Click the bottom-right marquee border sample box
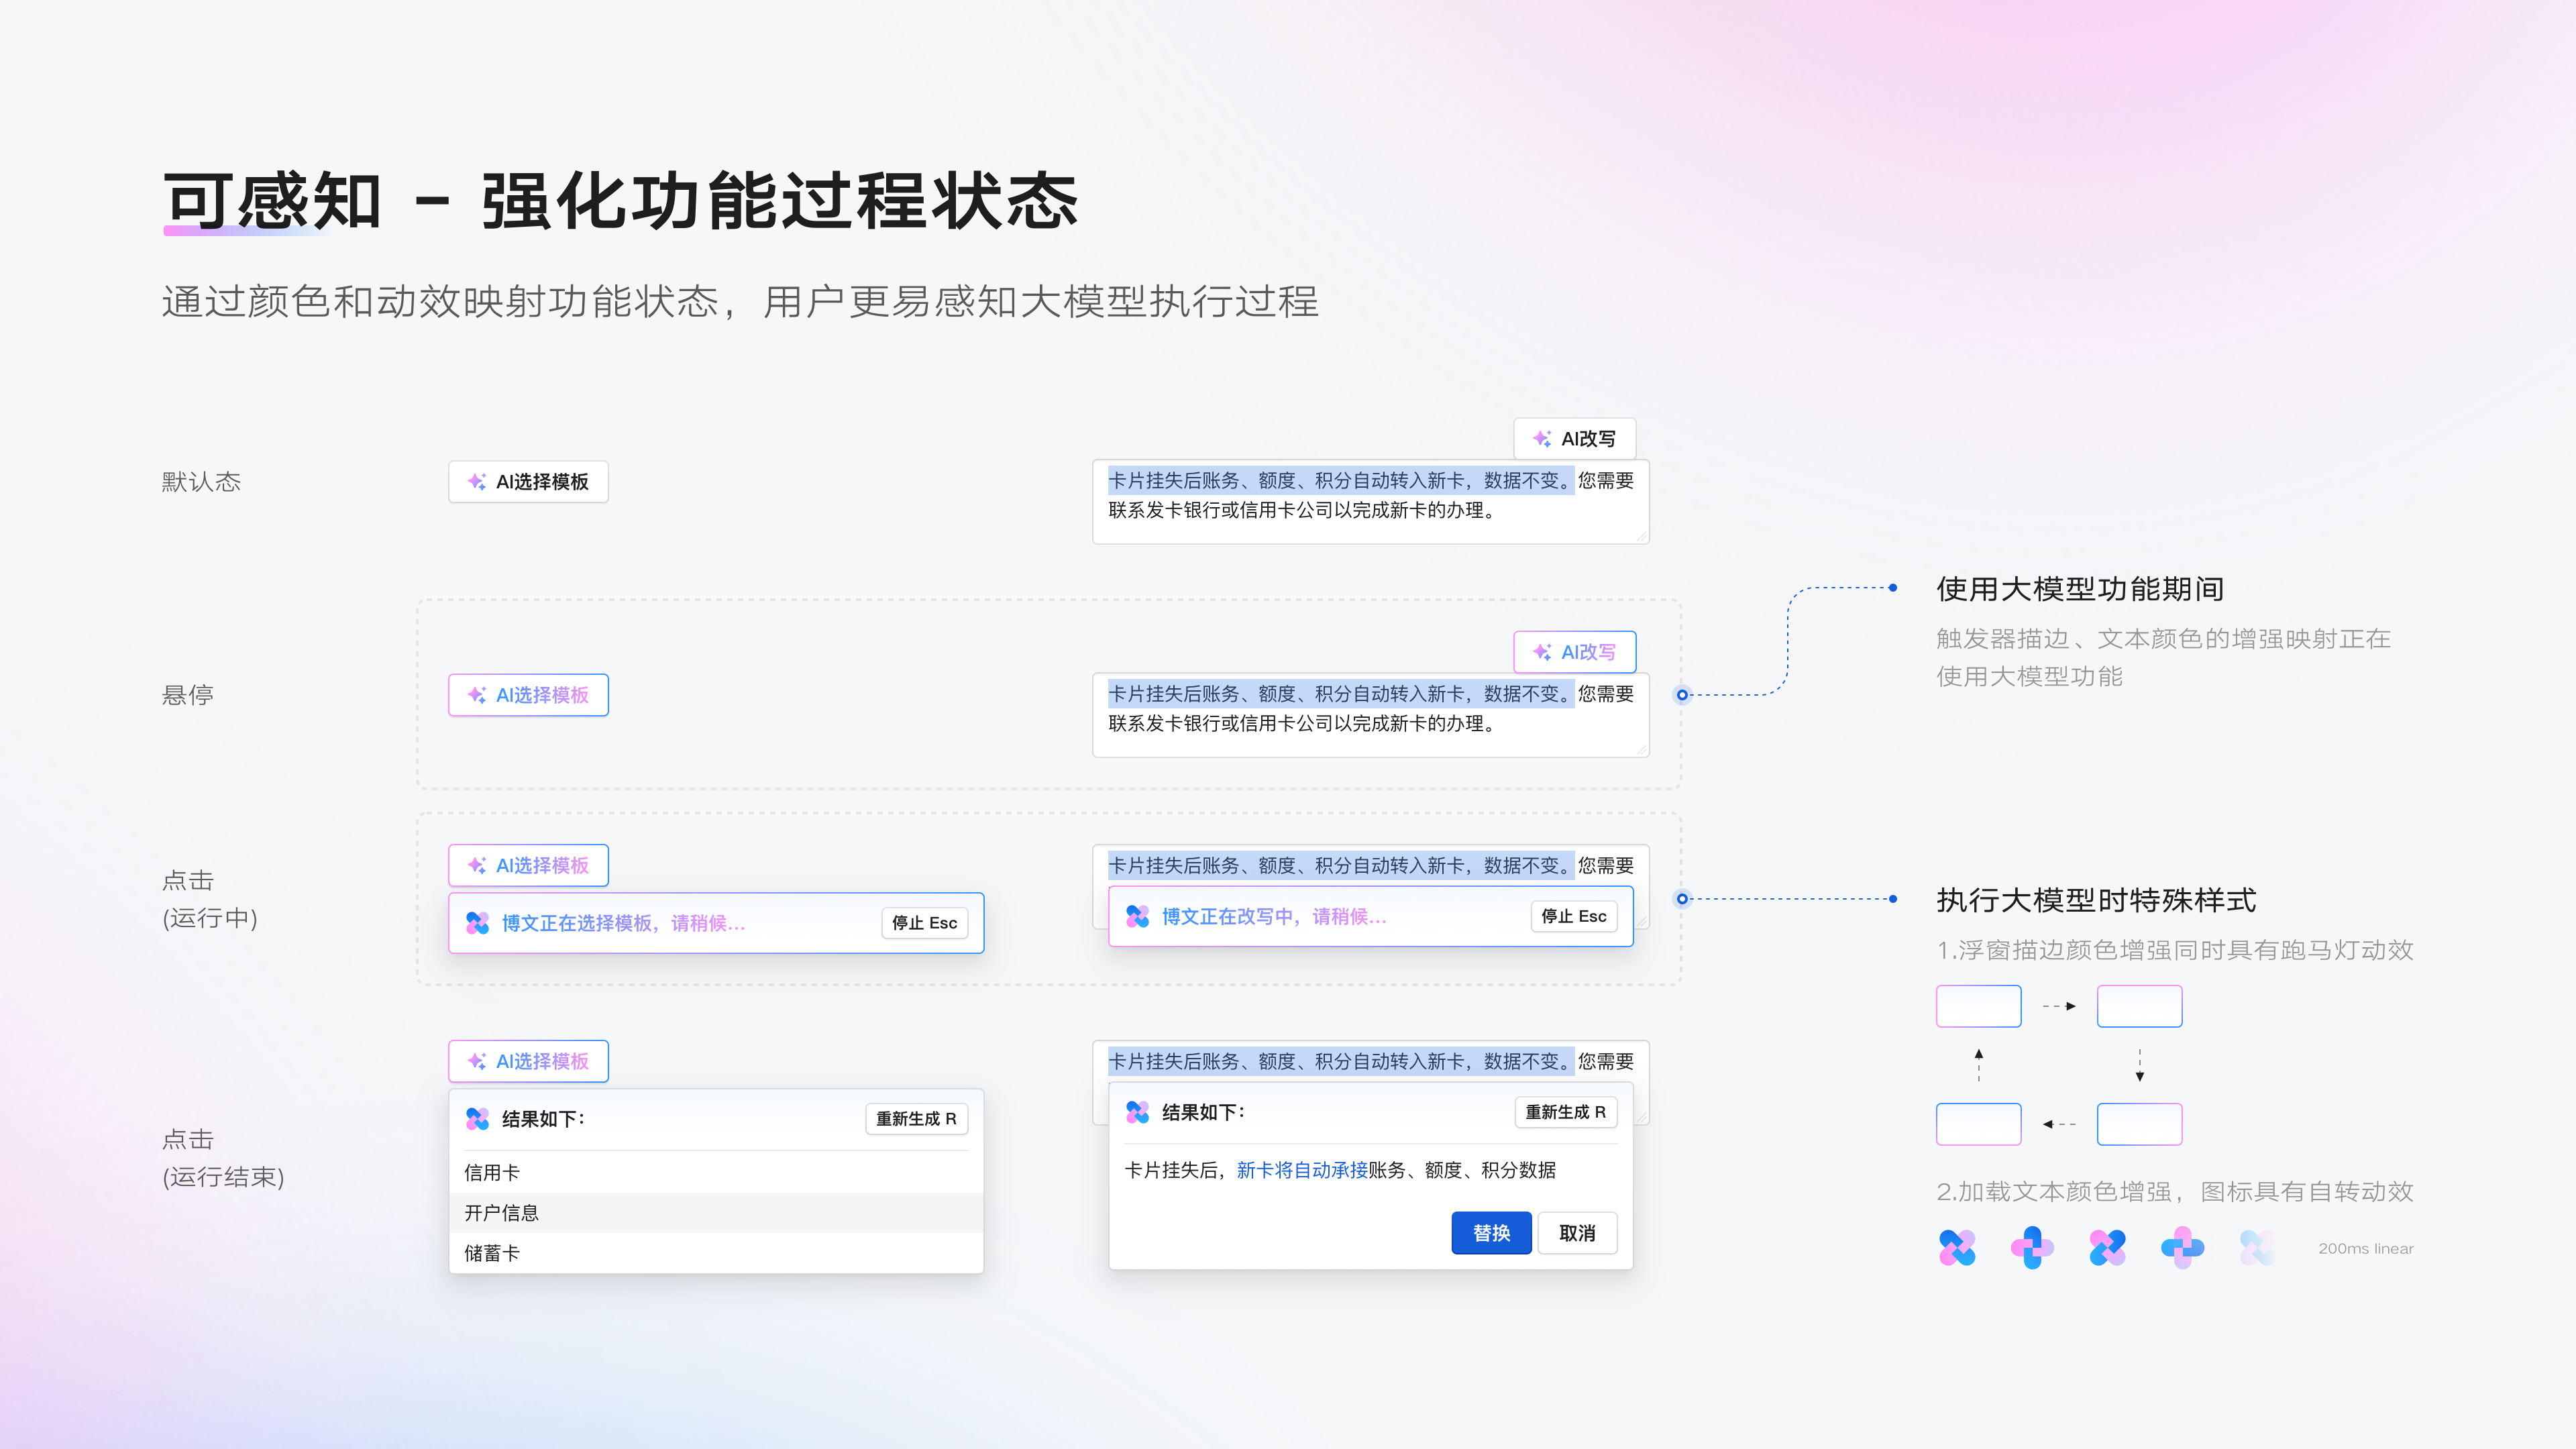This screenshot has height=1449, width=2576. point(2139,1124)
